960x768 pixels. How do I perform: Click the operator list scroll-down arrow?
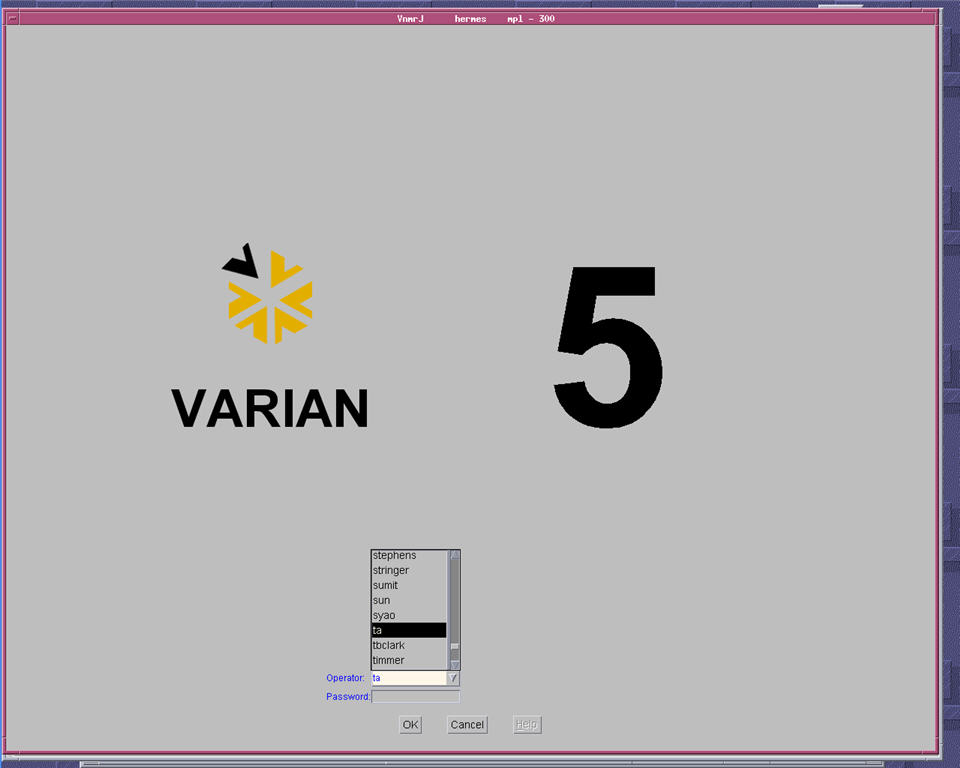(455, 664)
